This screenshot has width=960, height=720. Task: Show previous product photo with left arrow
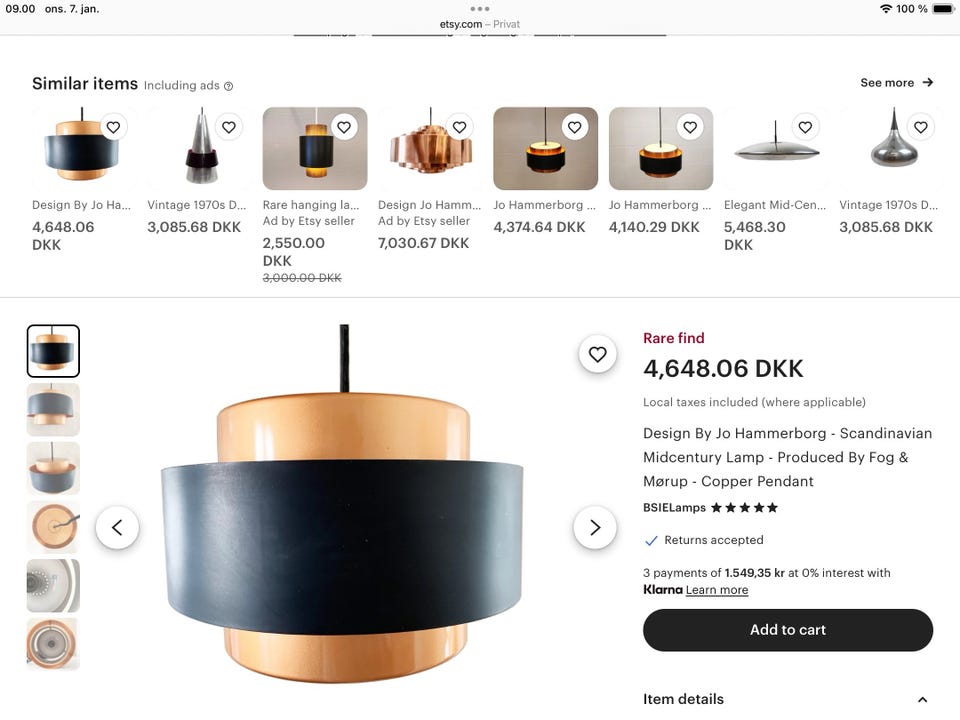point(117,527)
